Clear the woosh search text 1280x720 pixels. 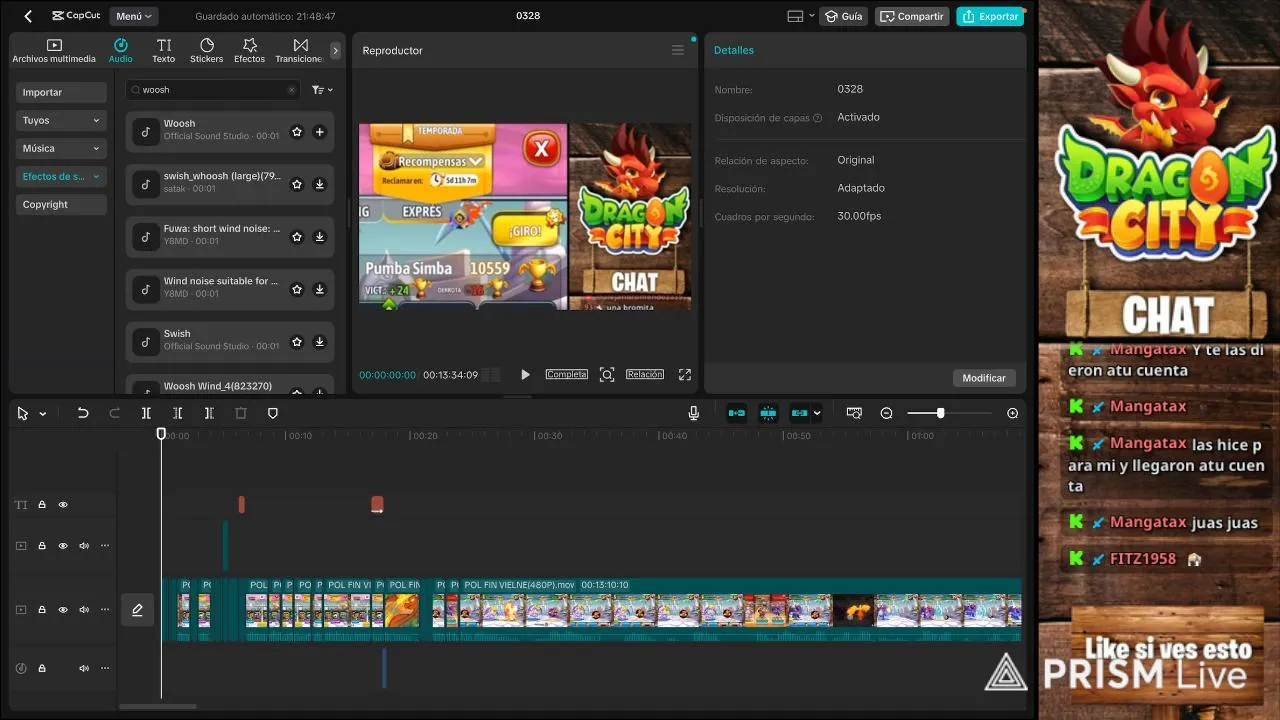tap(292, 90)
